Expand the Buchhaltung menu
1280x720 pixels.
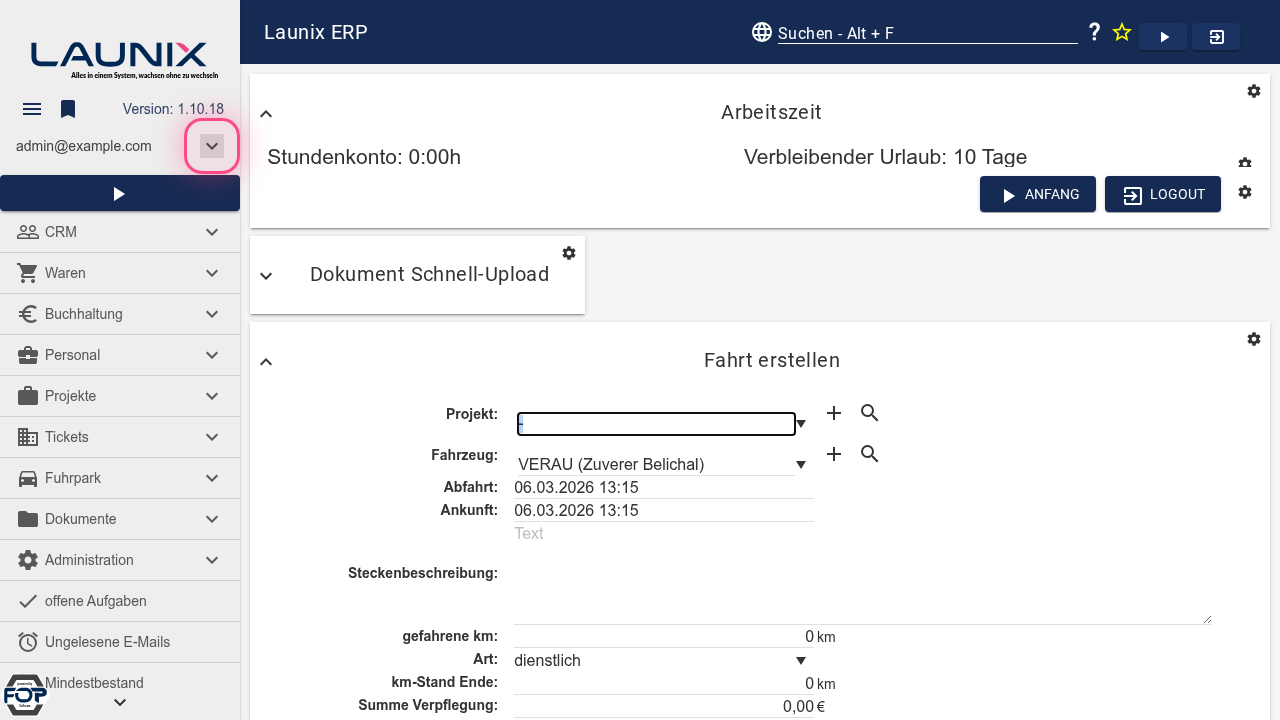tap(120, 314)
